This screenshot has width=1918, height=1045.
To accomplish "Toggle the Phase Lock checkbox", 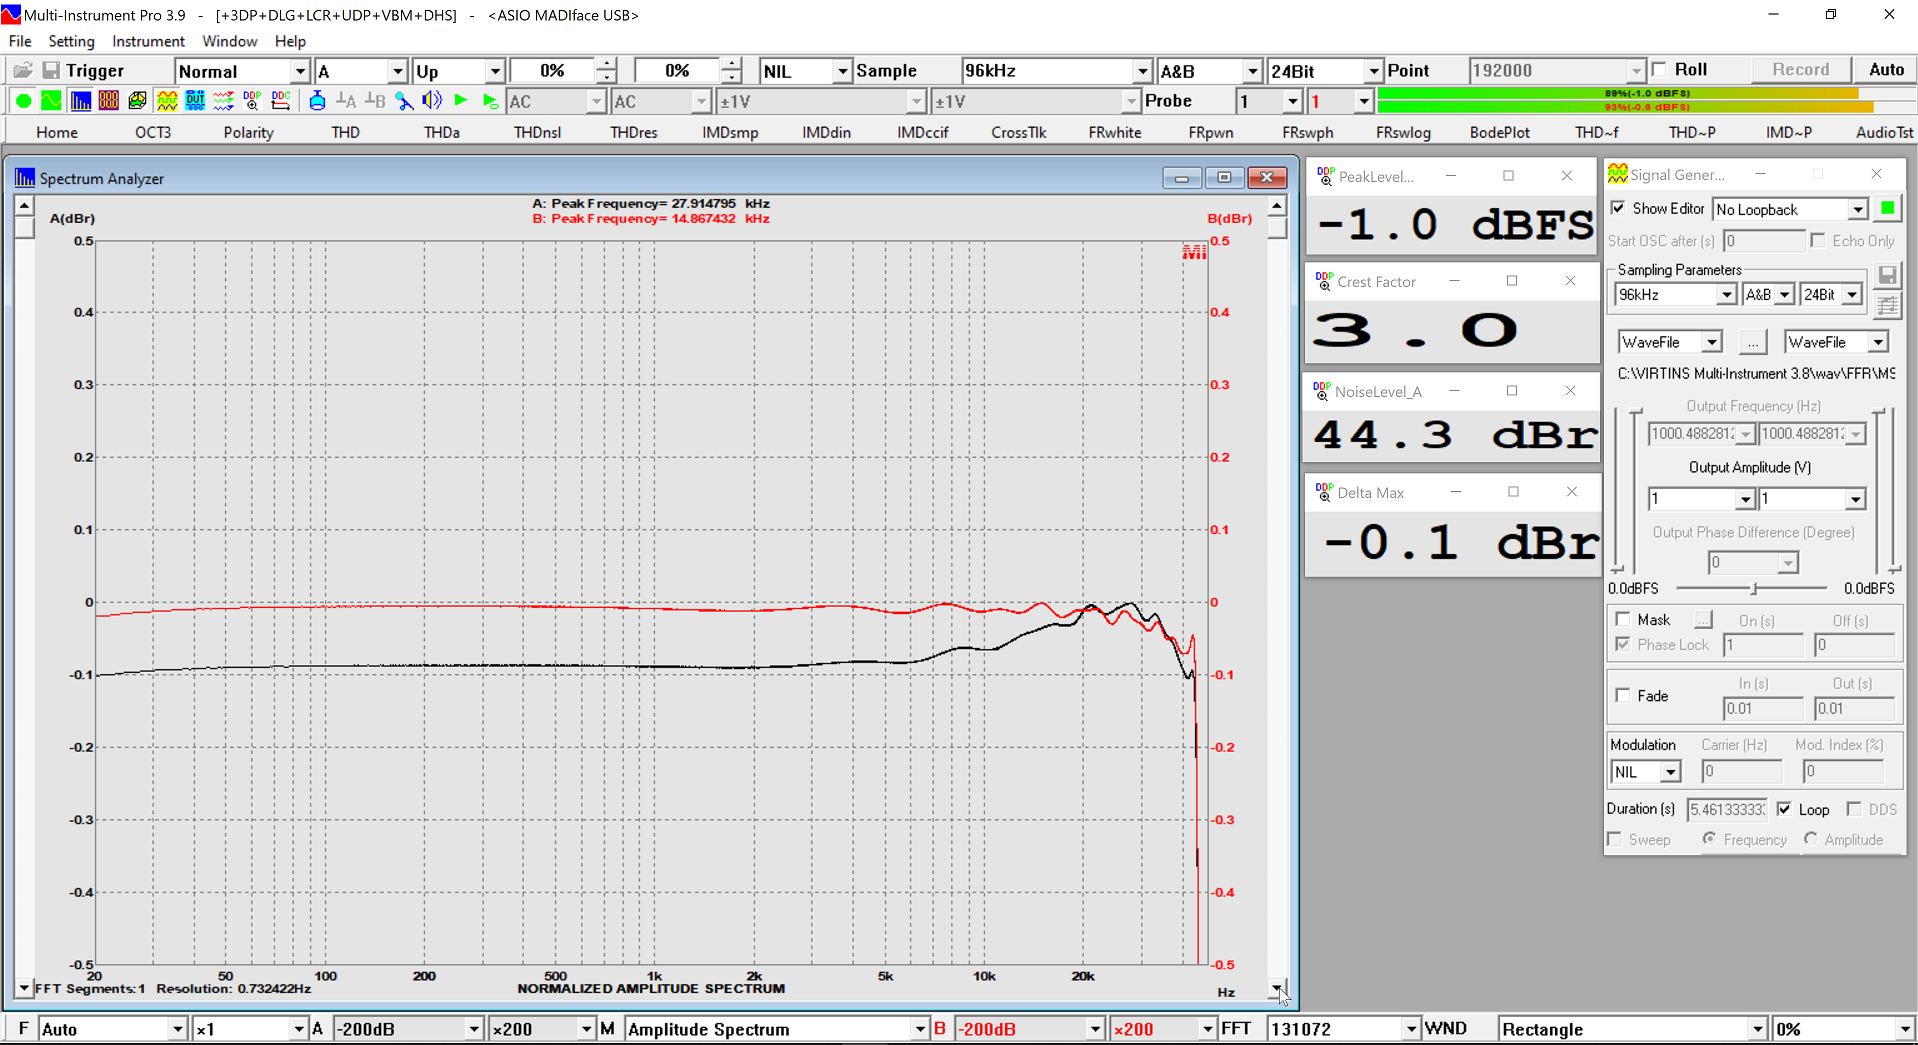I will [1623, 644].
